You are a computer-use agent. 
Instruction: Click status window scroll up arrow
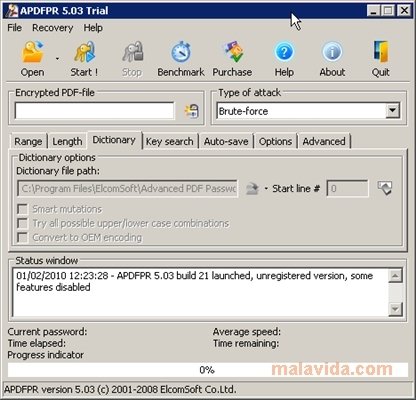tap(395, 276)
